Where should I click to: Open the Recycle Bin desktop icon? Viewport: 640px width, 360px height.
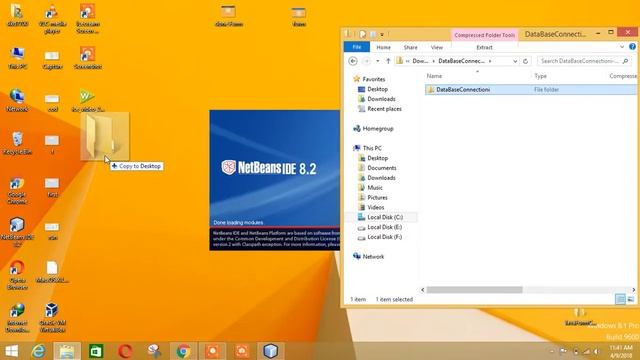[17, 143]
